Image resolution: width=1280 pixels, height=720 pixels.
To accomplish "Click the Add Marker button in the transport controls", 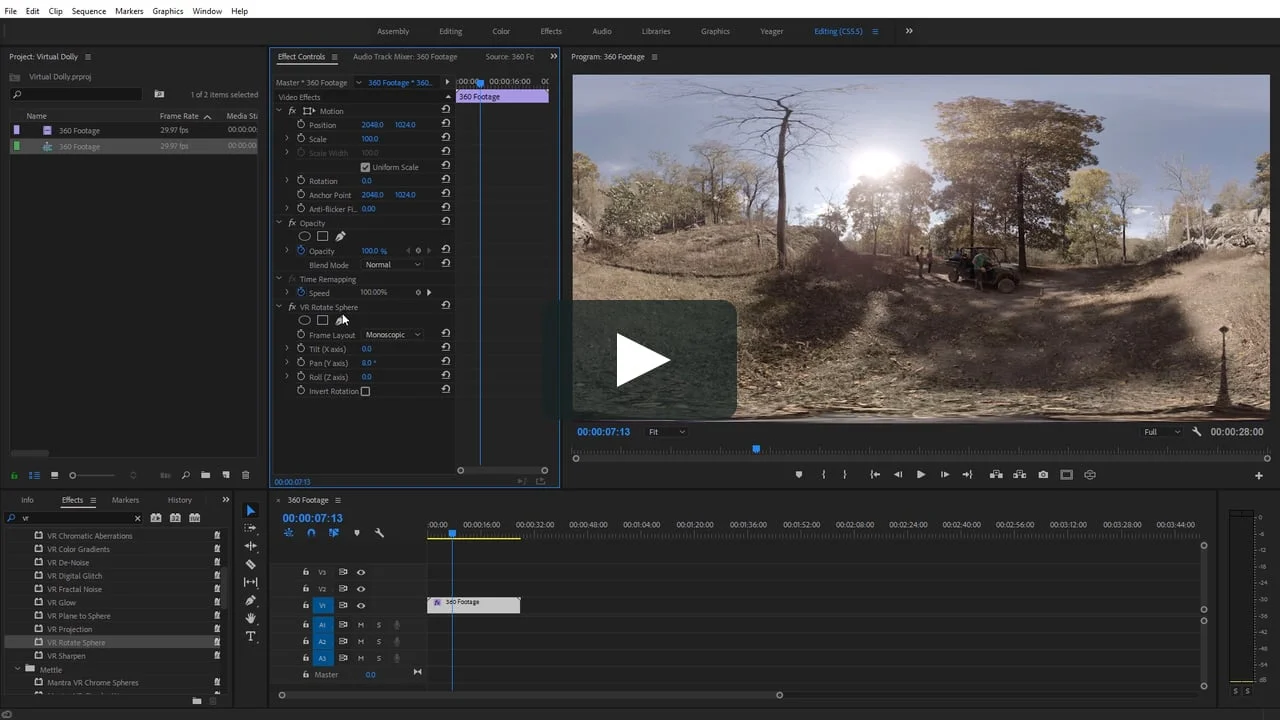I will click(x=799, y=474).
